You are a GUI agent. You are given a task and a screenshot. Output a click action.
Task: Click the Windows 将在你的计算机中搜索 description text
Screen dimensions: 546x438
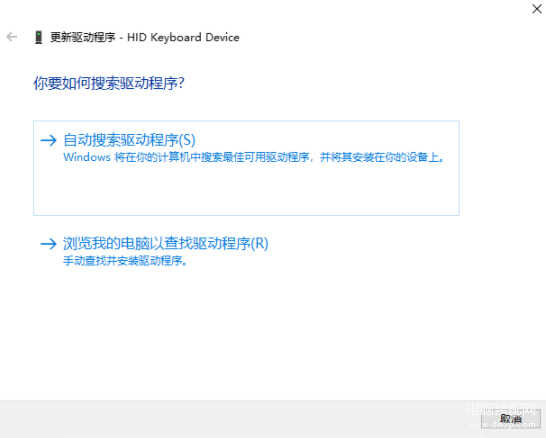[254, 157]
